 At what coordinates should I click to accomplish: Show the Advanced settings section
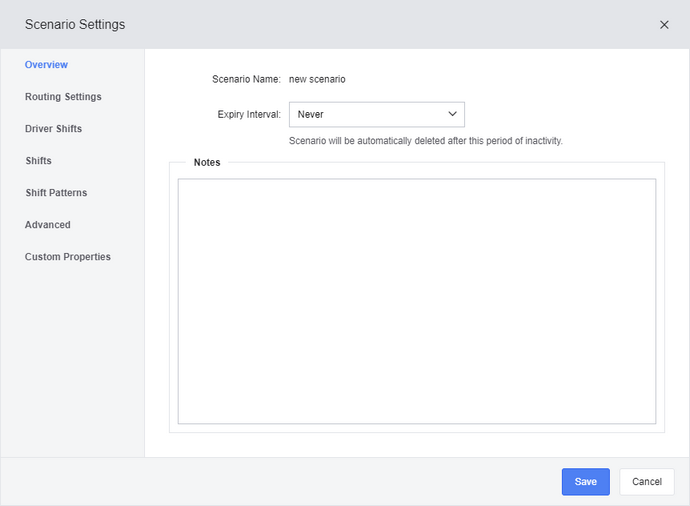point(48,225)
